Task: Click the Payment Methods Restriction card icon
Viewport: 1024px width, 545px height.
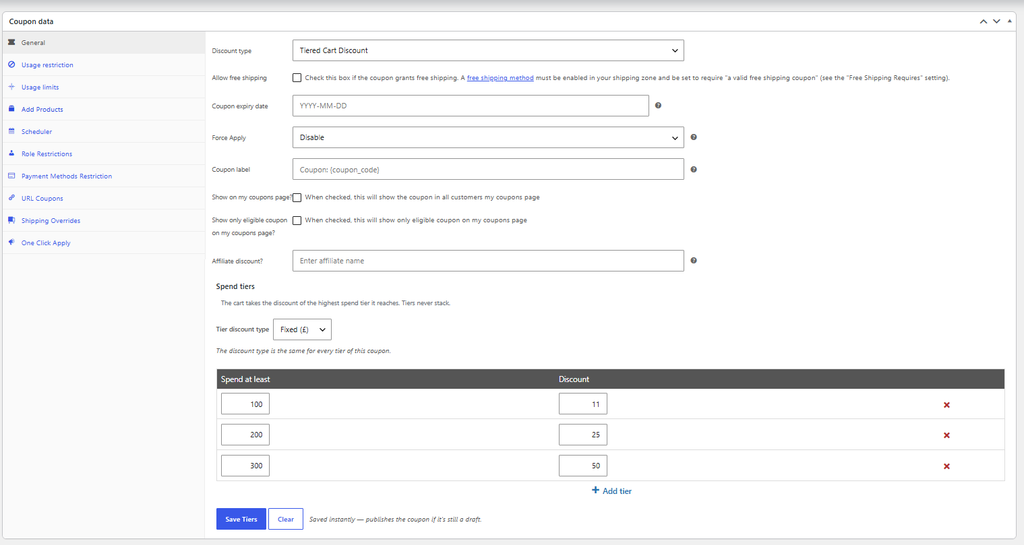Action: 11,176
